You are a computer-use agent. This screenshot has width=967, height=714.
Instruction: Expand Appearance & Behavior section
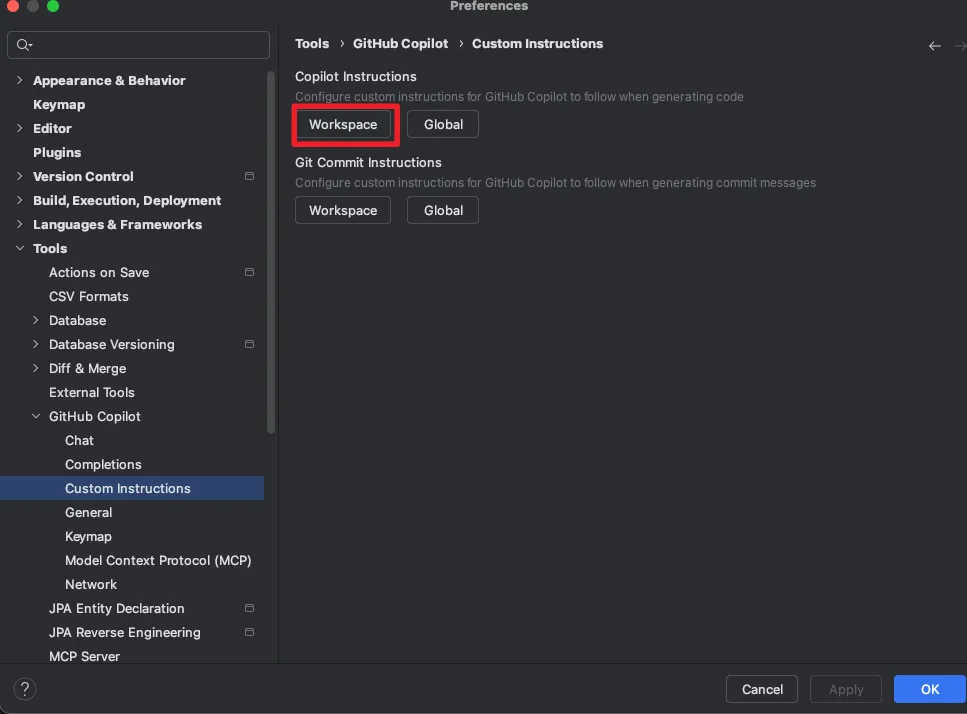[20, 81]
